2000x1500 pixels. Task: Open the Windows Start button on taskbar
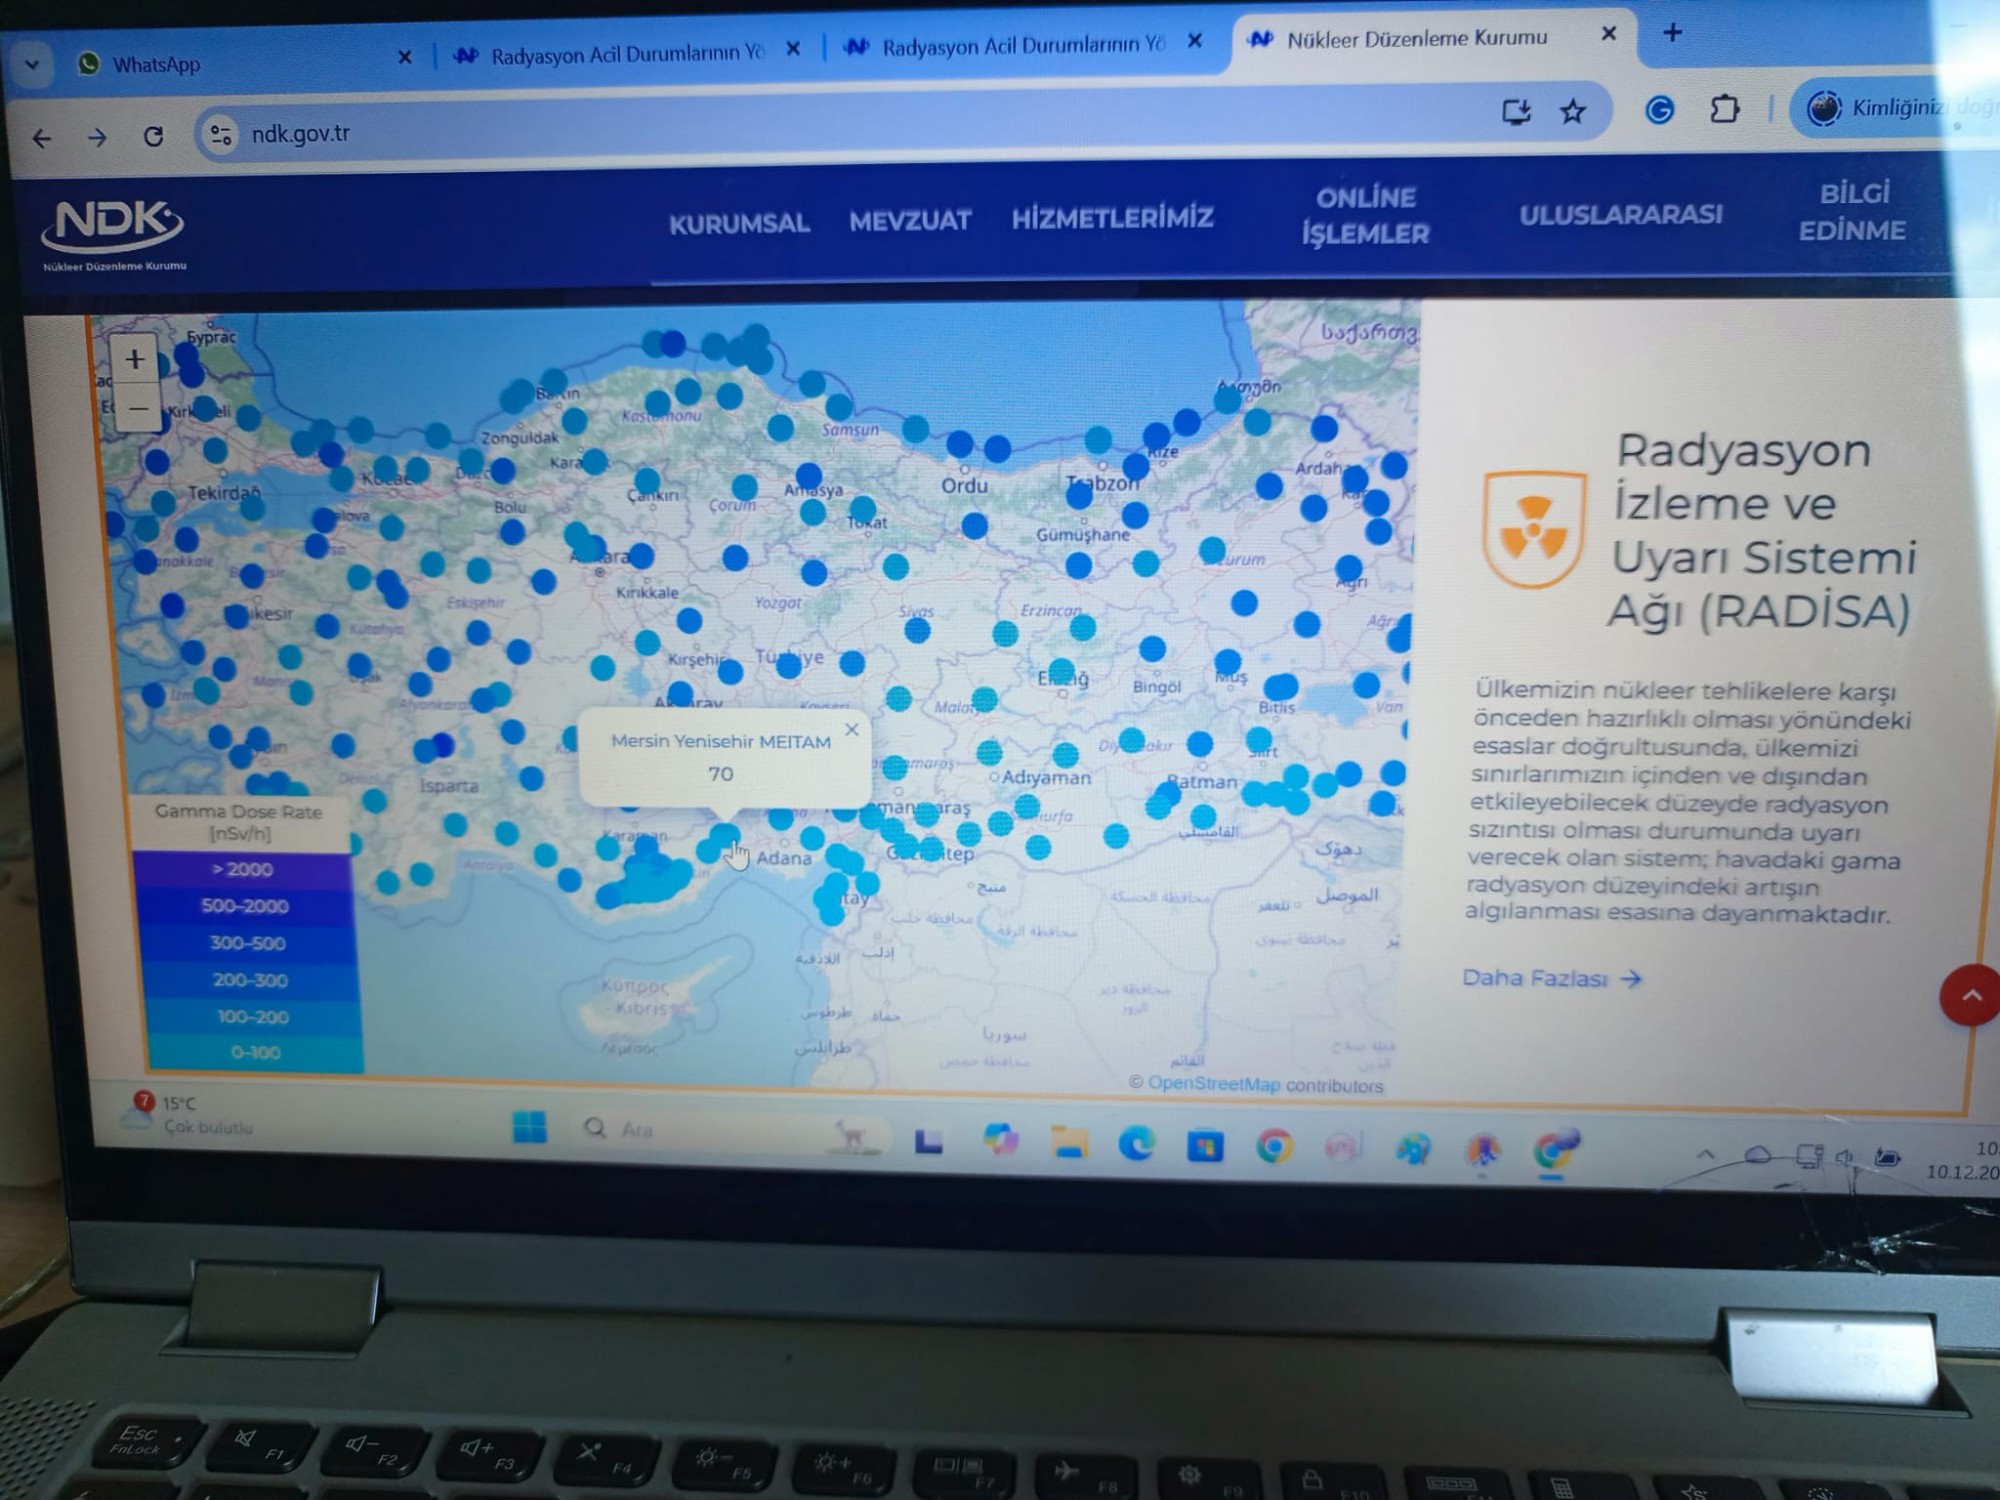pos(529,1127)
